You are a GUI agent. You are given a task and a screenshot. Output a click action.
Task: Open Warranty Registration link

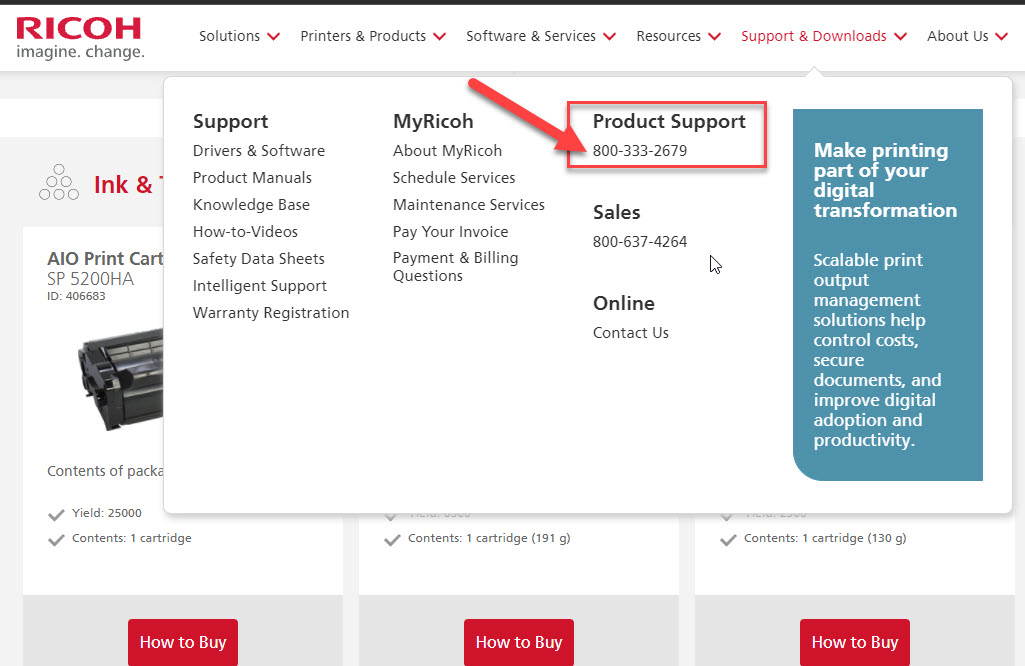pyautogui.click(x=271, y=313)
